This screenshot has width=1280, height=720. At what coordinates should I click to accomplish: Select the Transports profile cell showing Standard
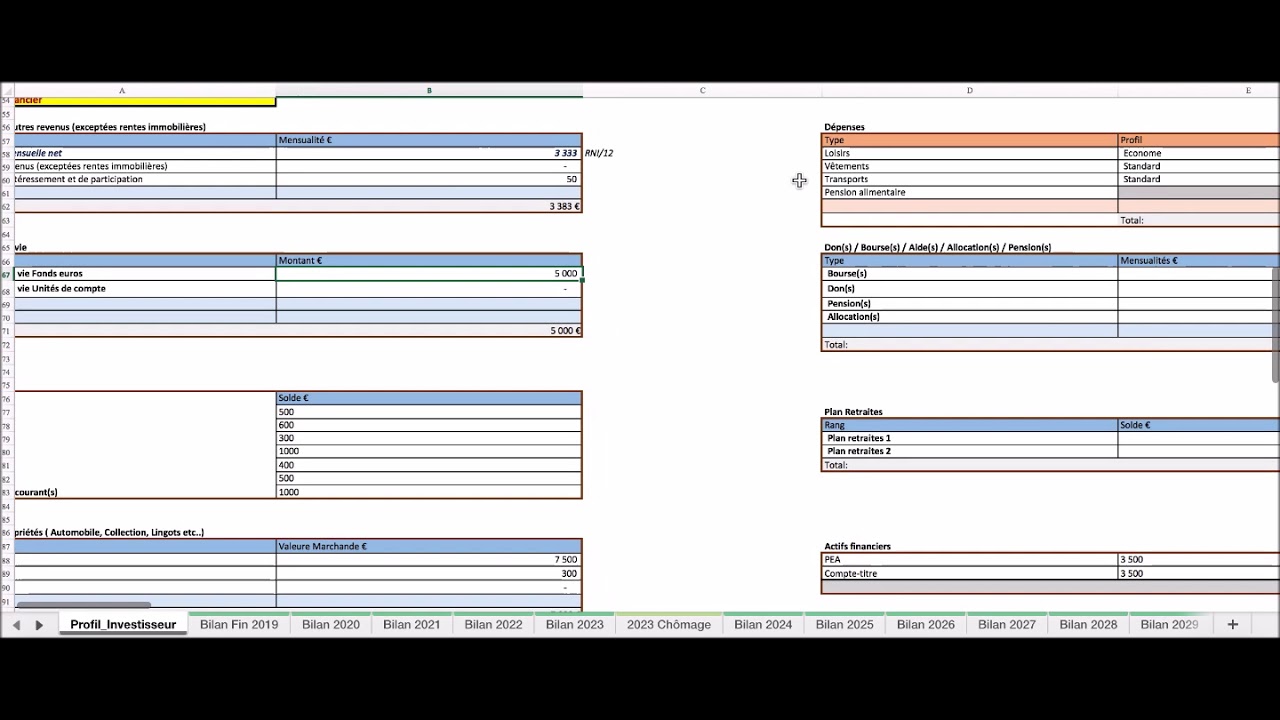coord(1197,179)
